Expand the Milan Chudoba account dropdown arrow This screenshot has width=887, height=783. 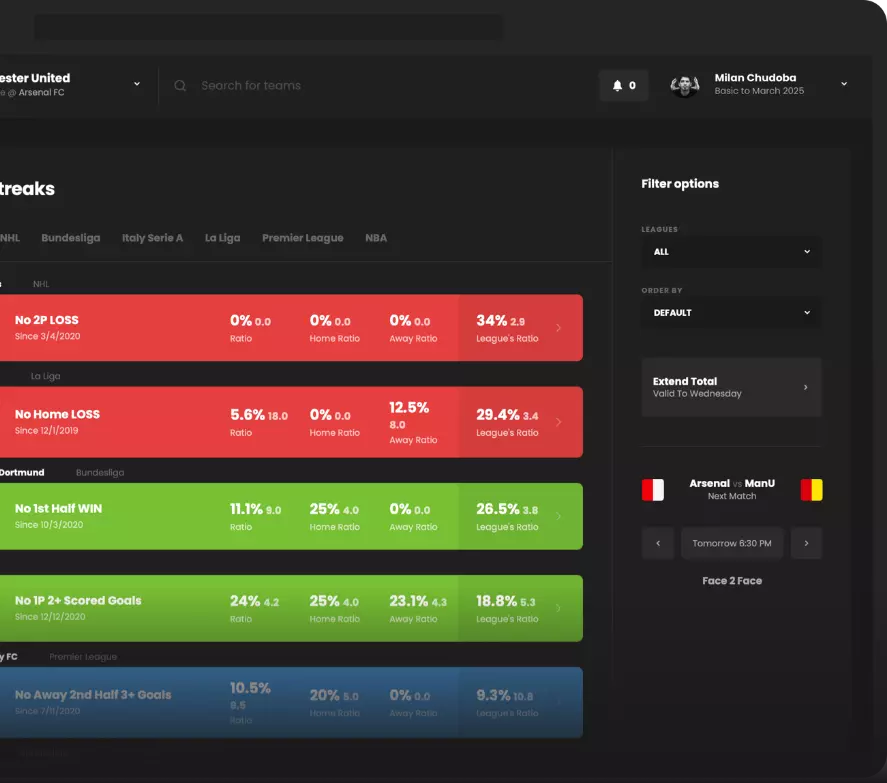844,84
